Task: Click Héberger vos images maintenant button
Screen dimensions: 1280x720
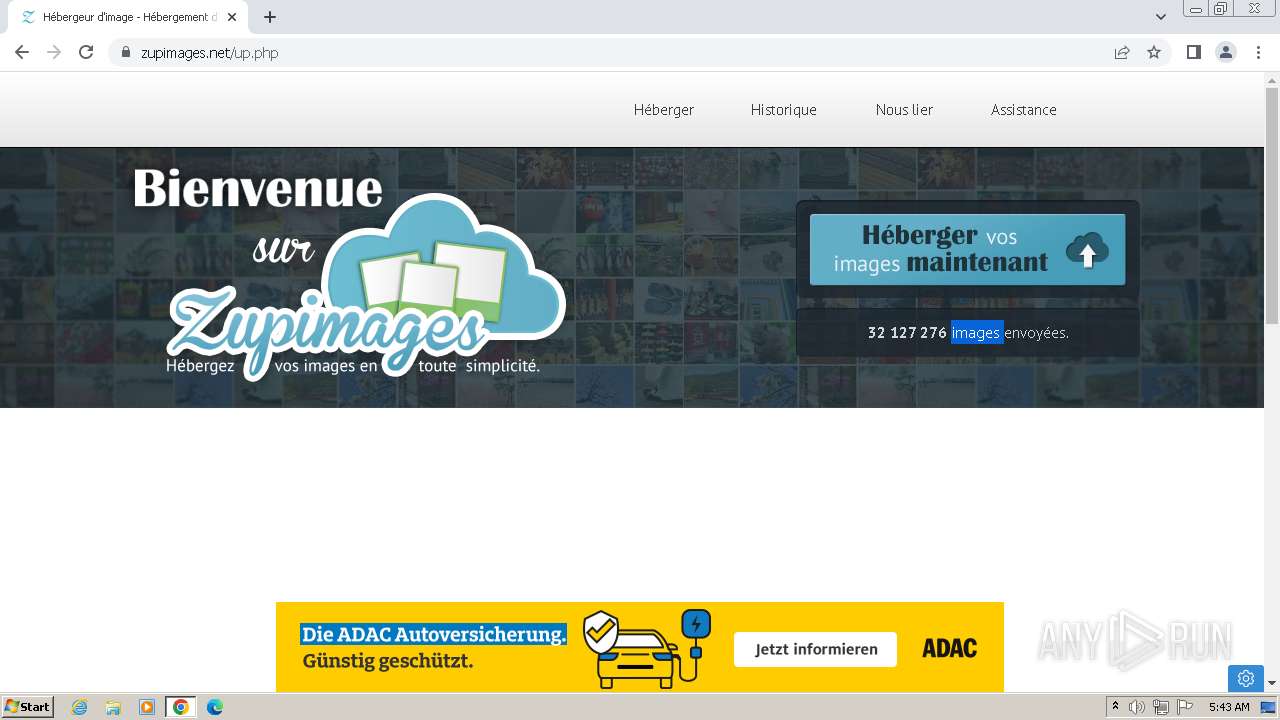Action: pos(967,250)
